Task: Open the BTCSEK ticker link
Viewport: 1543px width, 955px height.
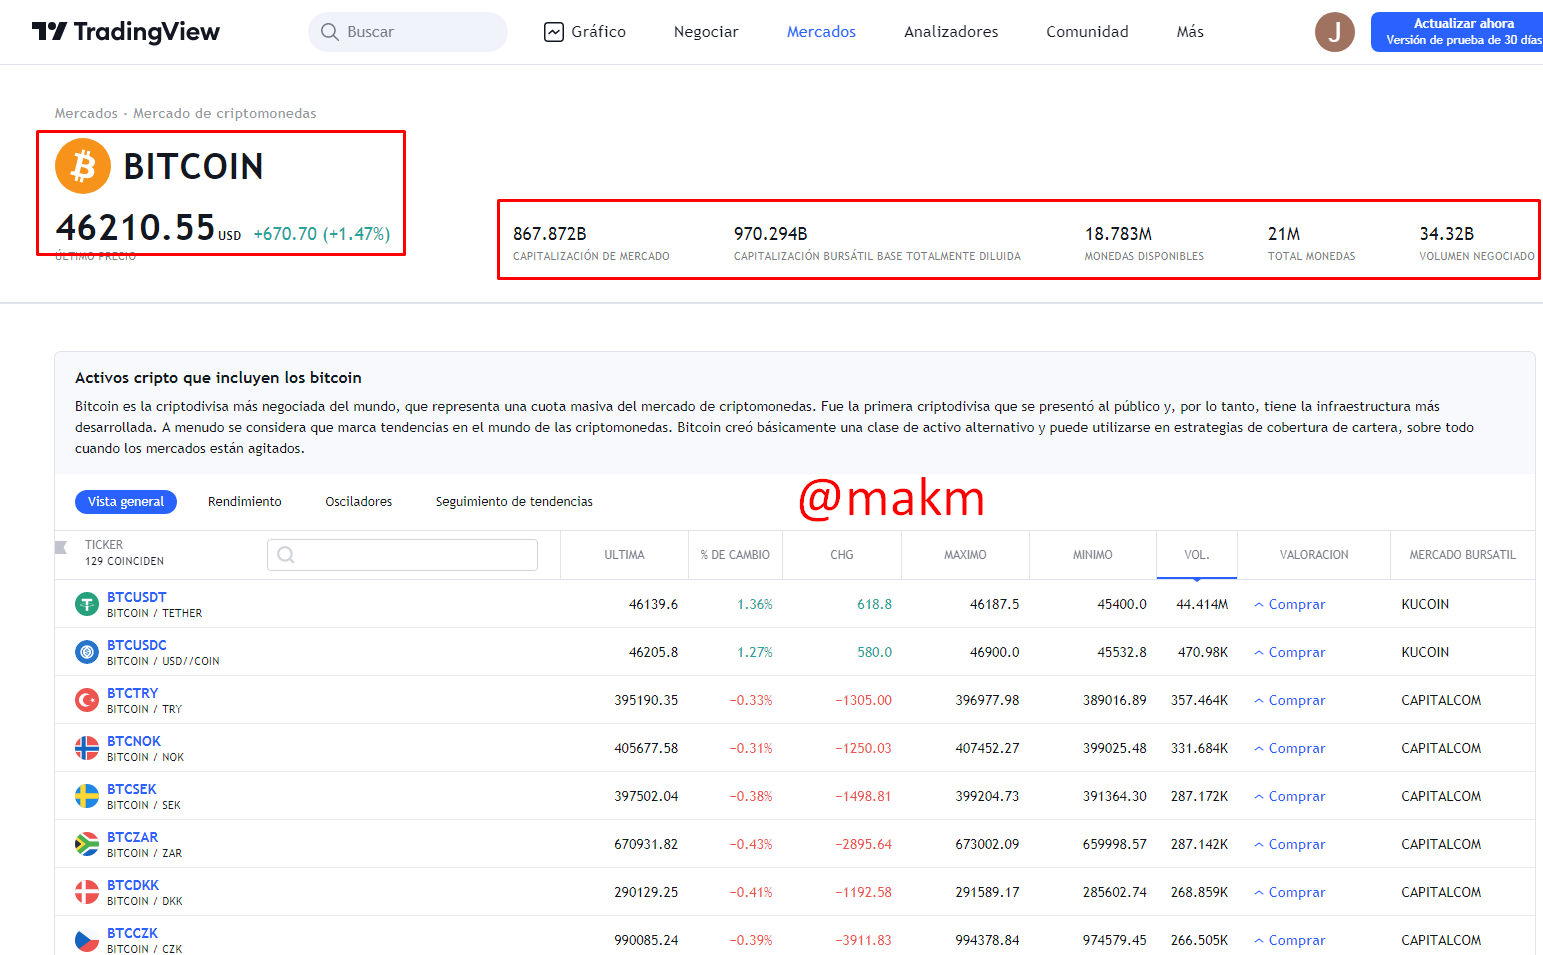Action: pyautogui.click(x=132, y=789)
